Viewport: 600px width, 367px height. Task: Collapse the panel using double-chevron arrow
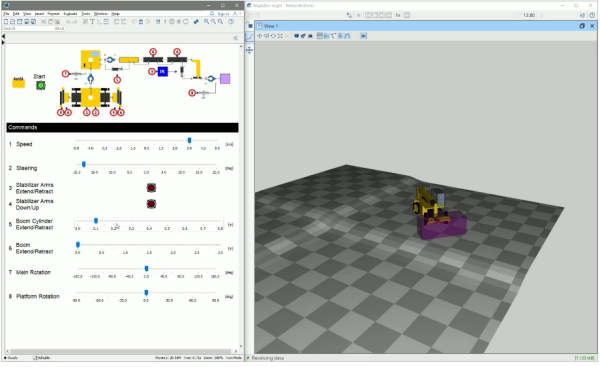pos(236,38)
